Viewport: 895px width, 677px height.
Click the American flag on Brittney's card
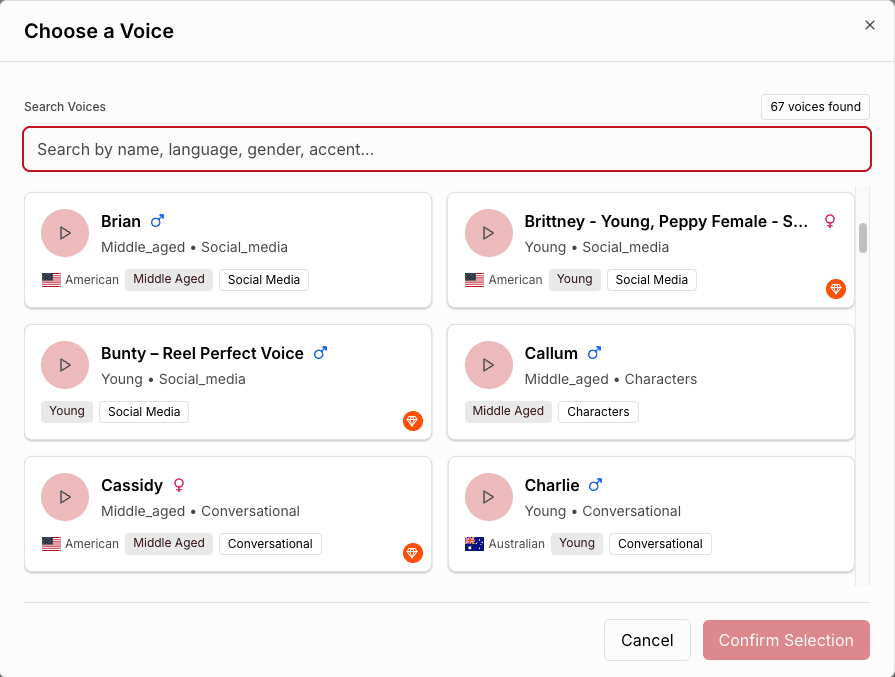pos(474,280)
